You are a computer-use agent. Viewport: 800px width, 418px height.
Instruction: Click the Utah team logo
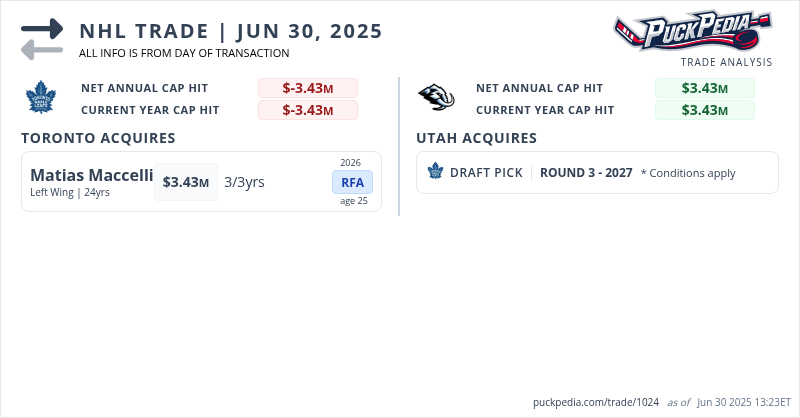(x=437, y=98)
